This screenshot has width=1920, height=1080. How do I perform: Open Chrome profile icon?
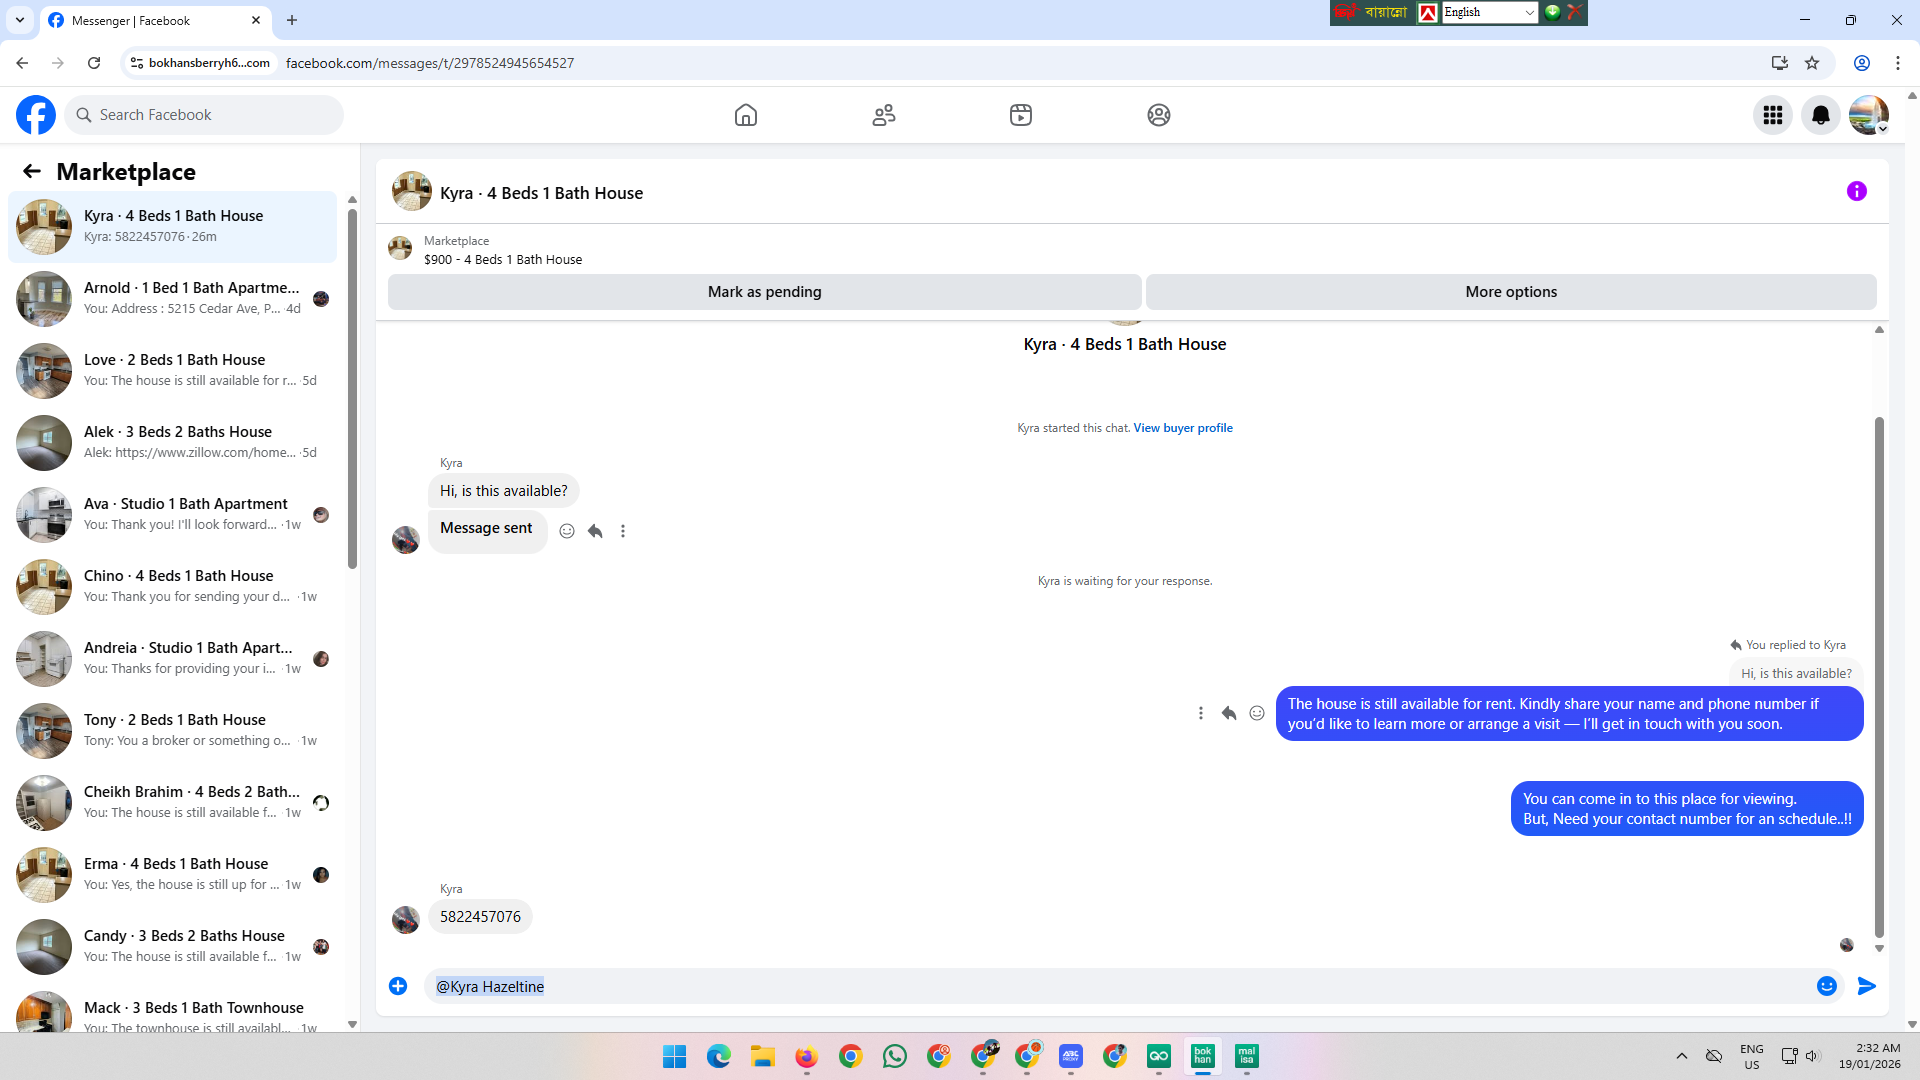pos(1862,63)
